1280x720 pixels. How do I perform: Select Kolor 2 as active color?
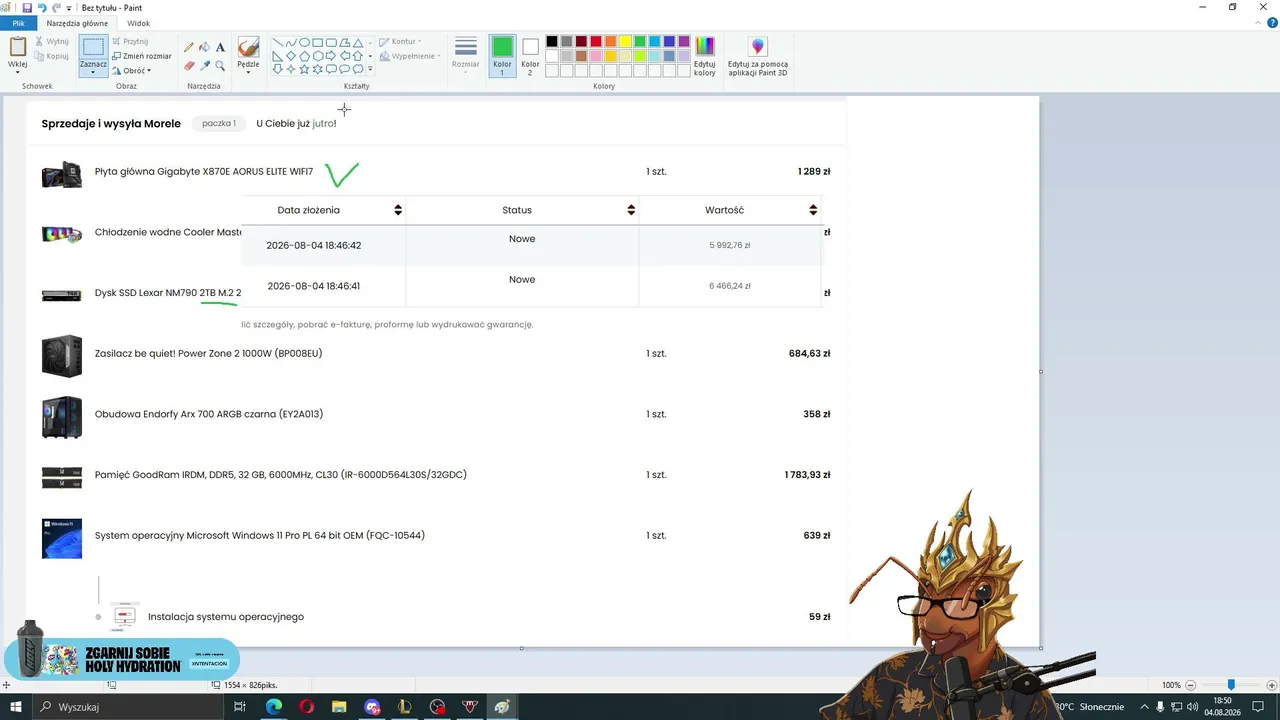click(530, 56)
